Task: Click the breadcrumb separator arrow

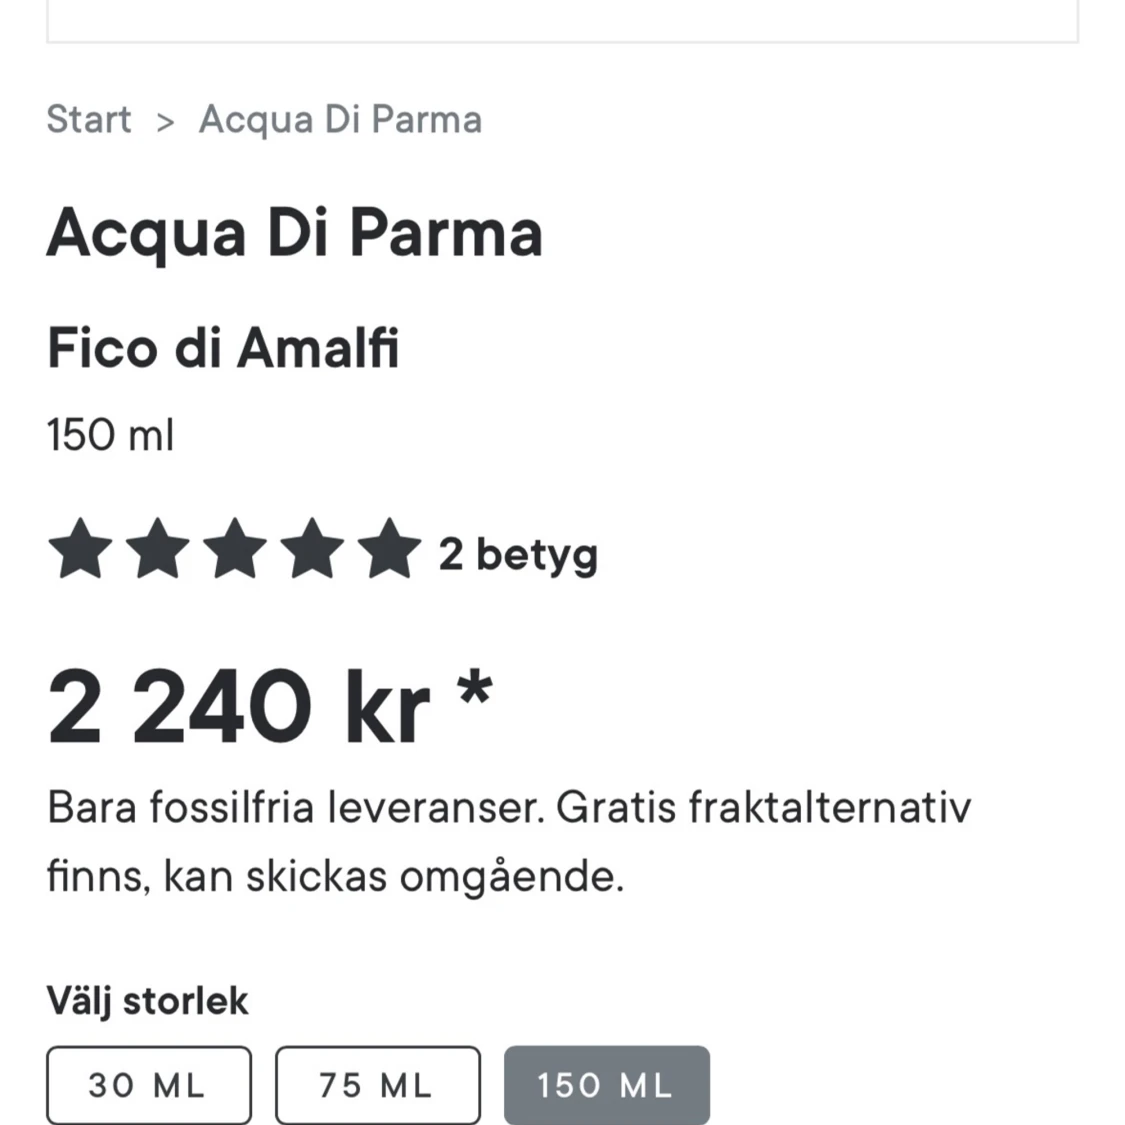Action: 166,120
